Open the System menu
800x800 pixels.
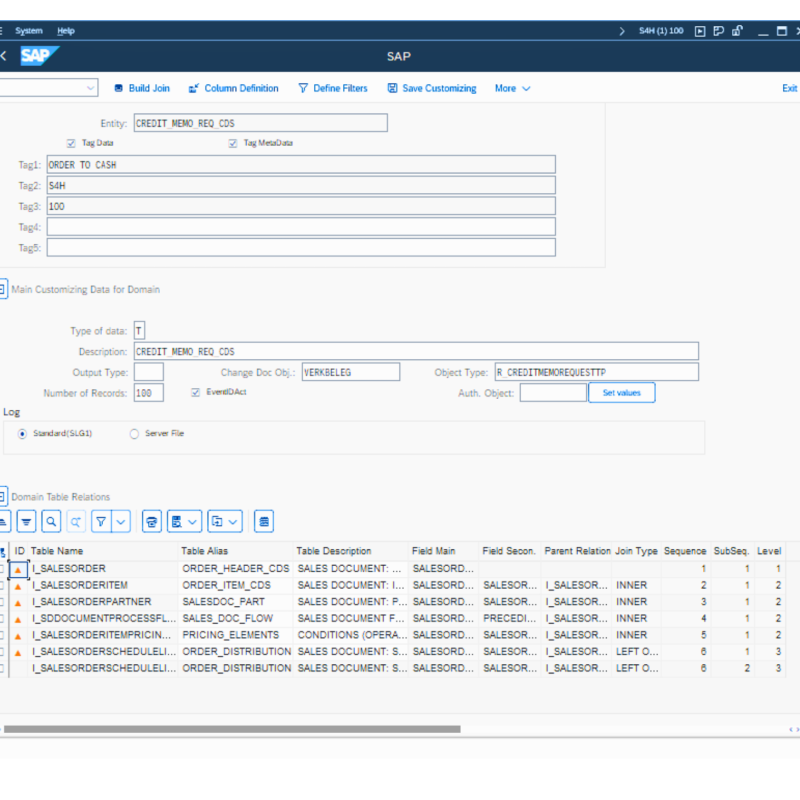tap(29, 31)
